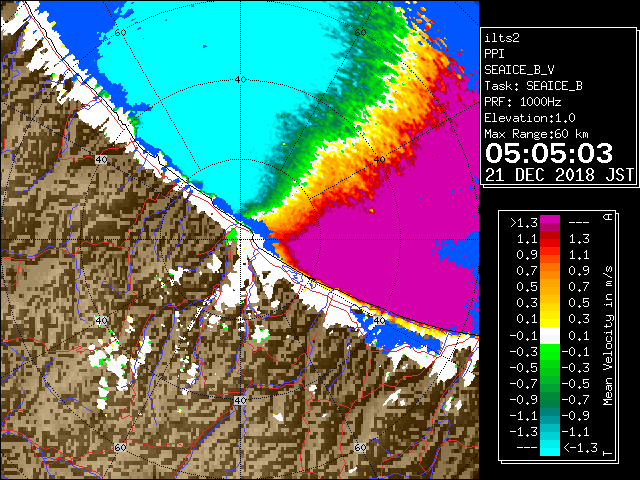Click the scan time '05:05:03'

[549, 153]
